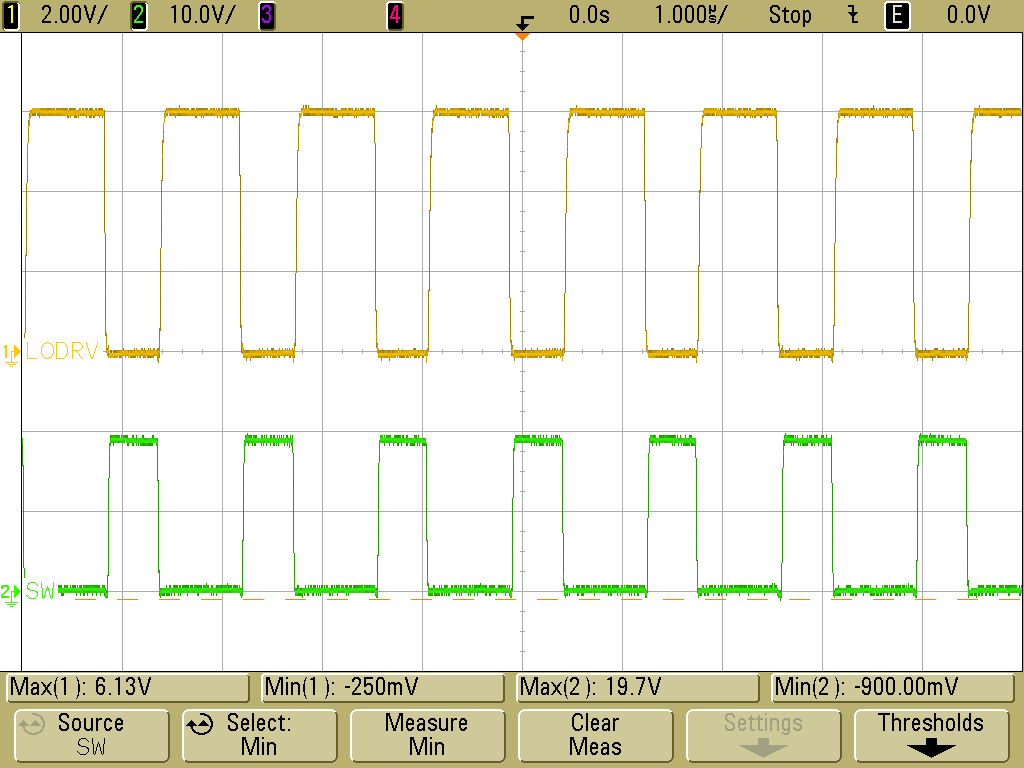The height and width of the screenshot is (768, 1024).
Task: Click the SW waveform label
Action: (x=40, y=592)
